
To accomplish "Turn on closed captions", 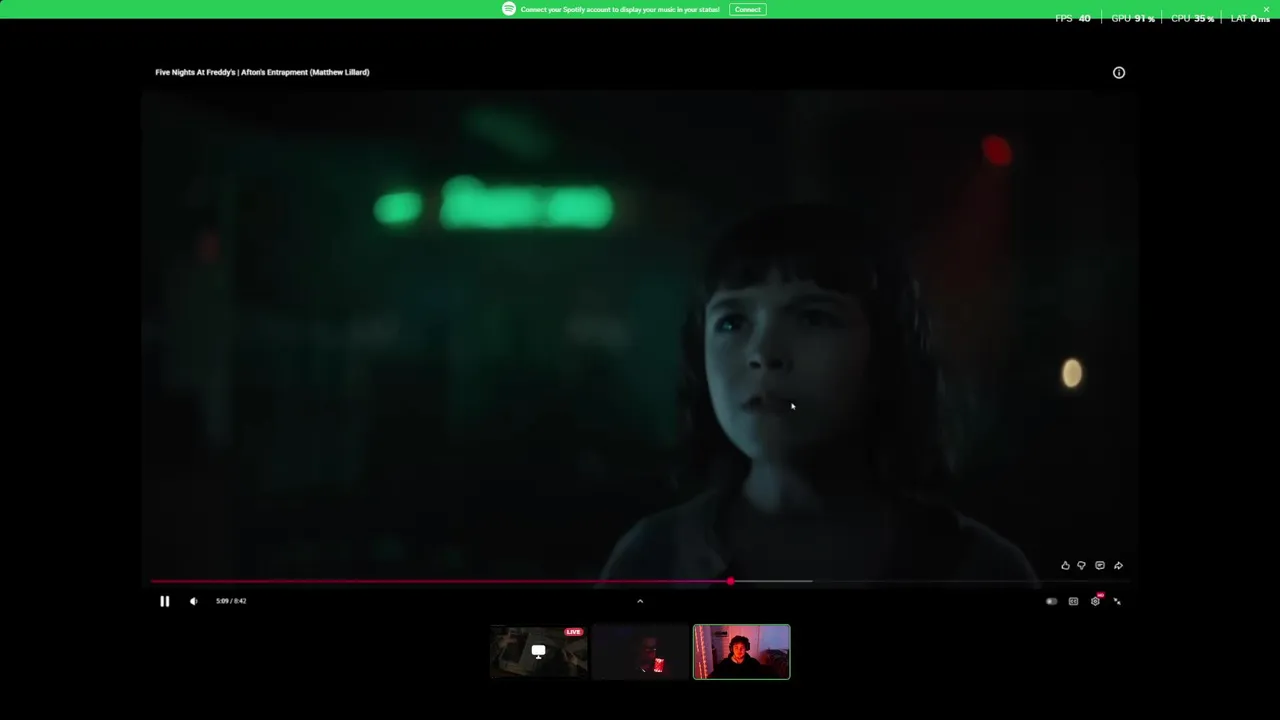I will click(x=1073, y=601).
